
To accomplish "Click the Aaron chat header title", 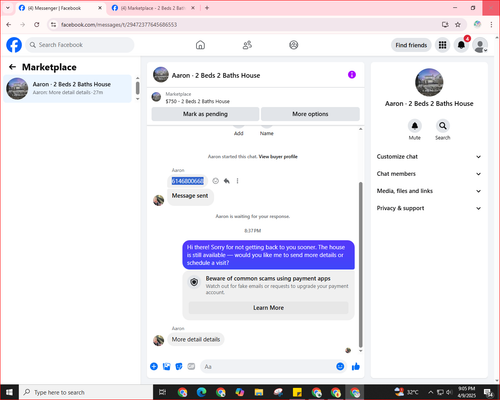I will [216, 75].
